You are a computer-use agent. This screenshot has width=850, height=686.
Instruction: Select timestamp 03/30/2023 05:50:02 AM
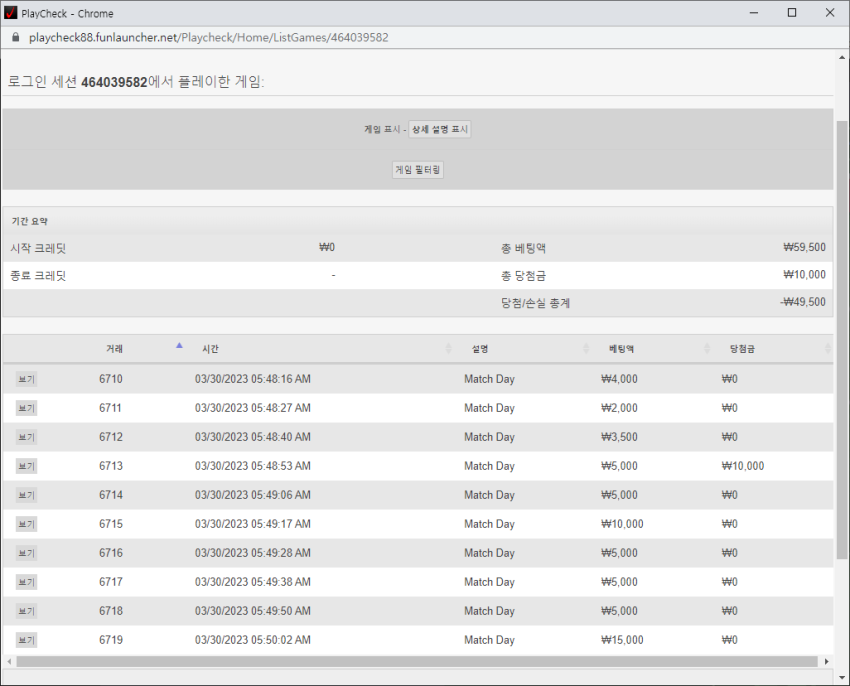tap(253, 640)
